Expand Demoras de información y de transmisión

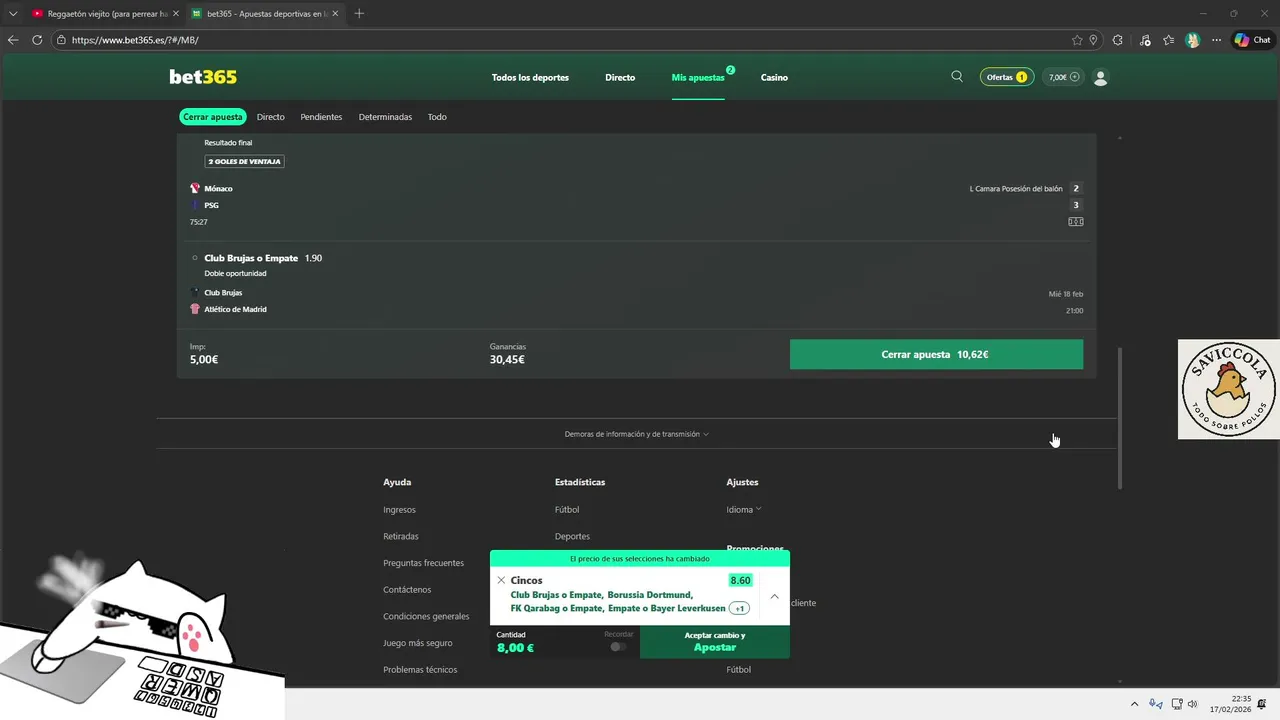pos(636,434)
